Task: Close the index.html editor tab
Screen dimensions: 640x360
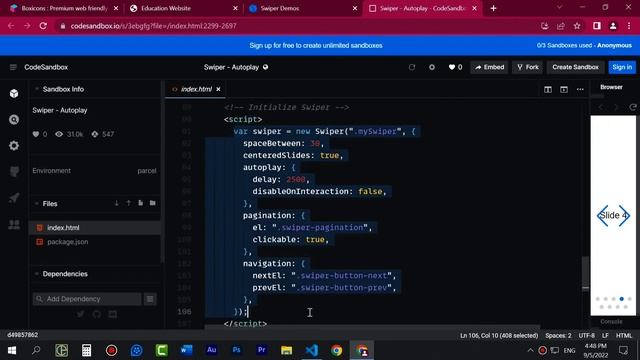Action: click(218, 89)
